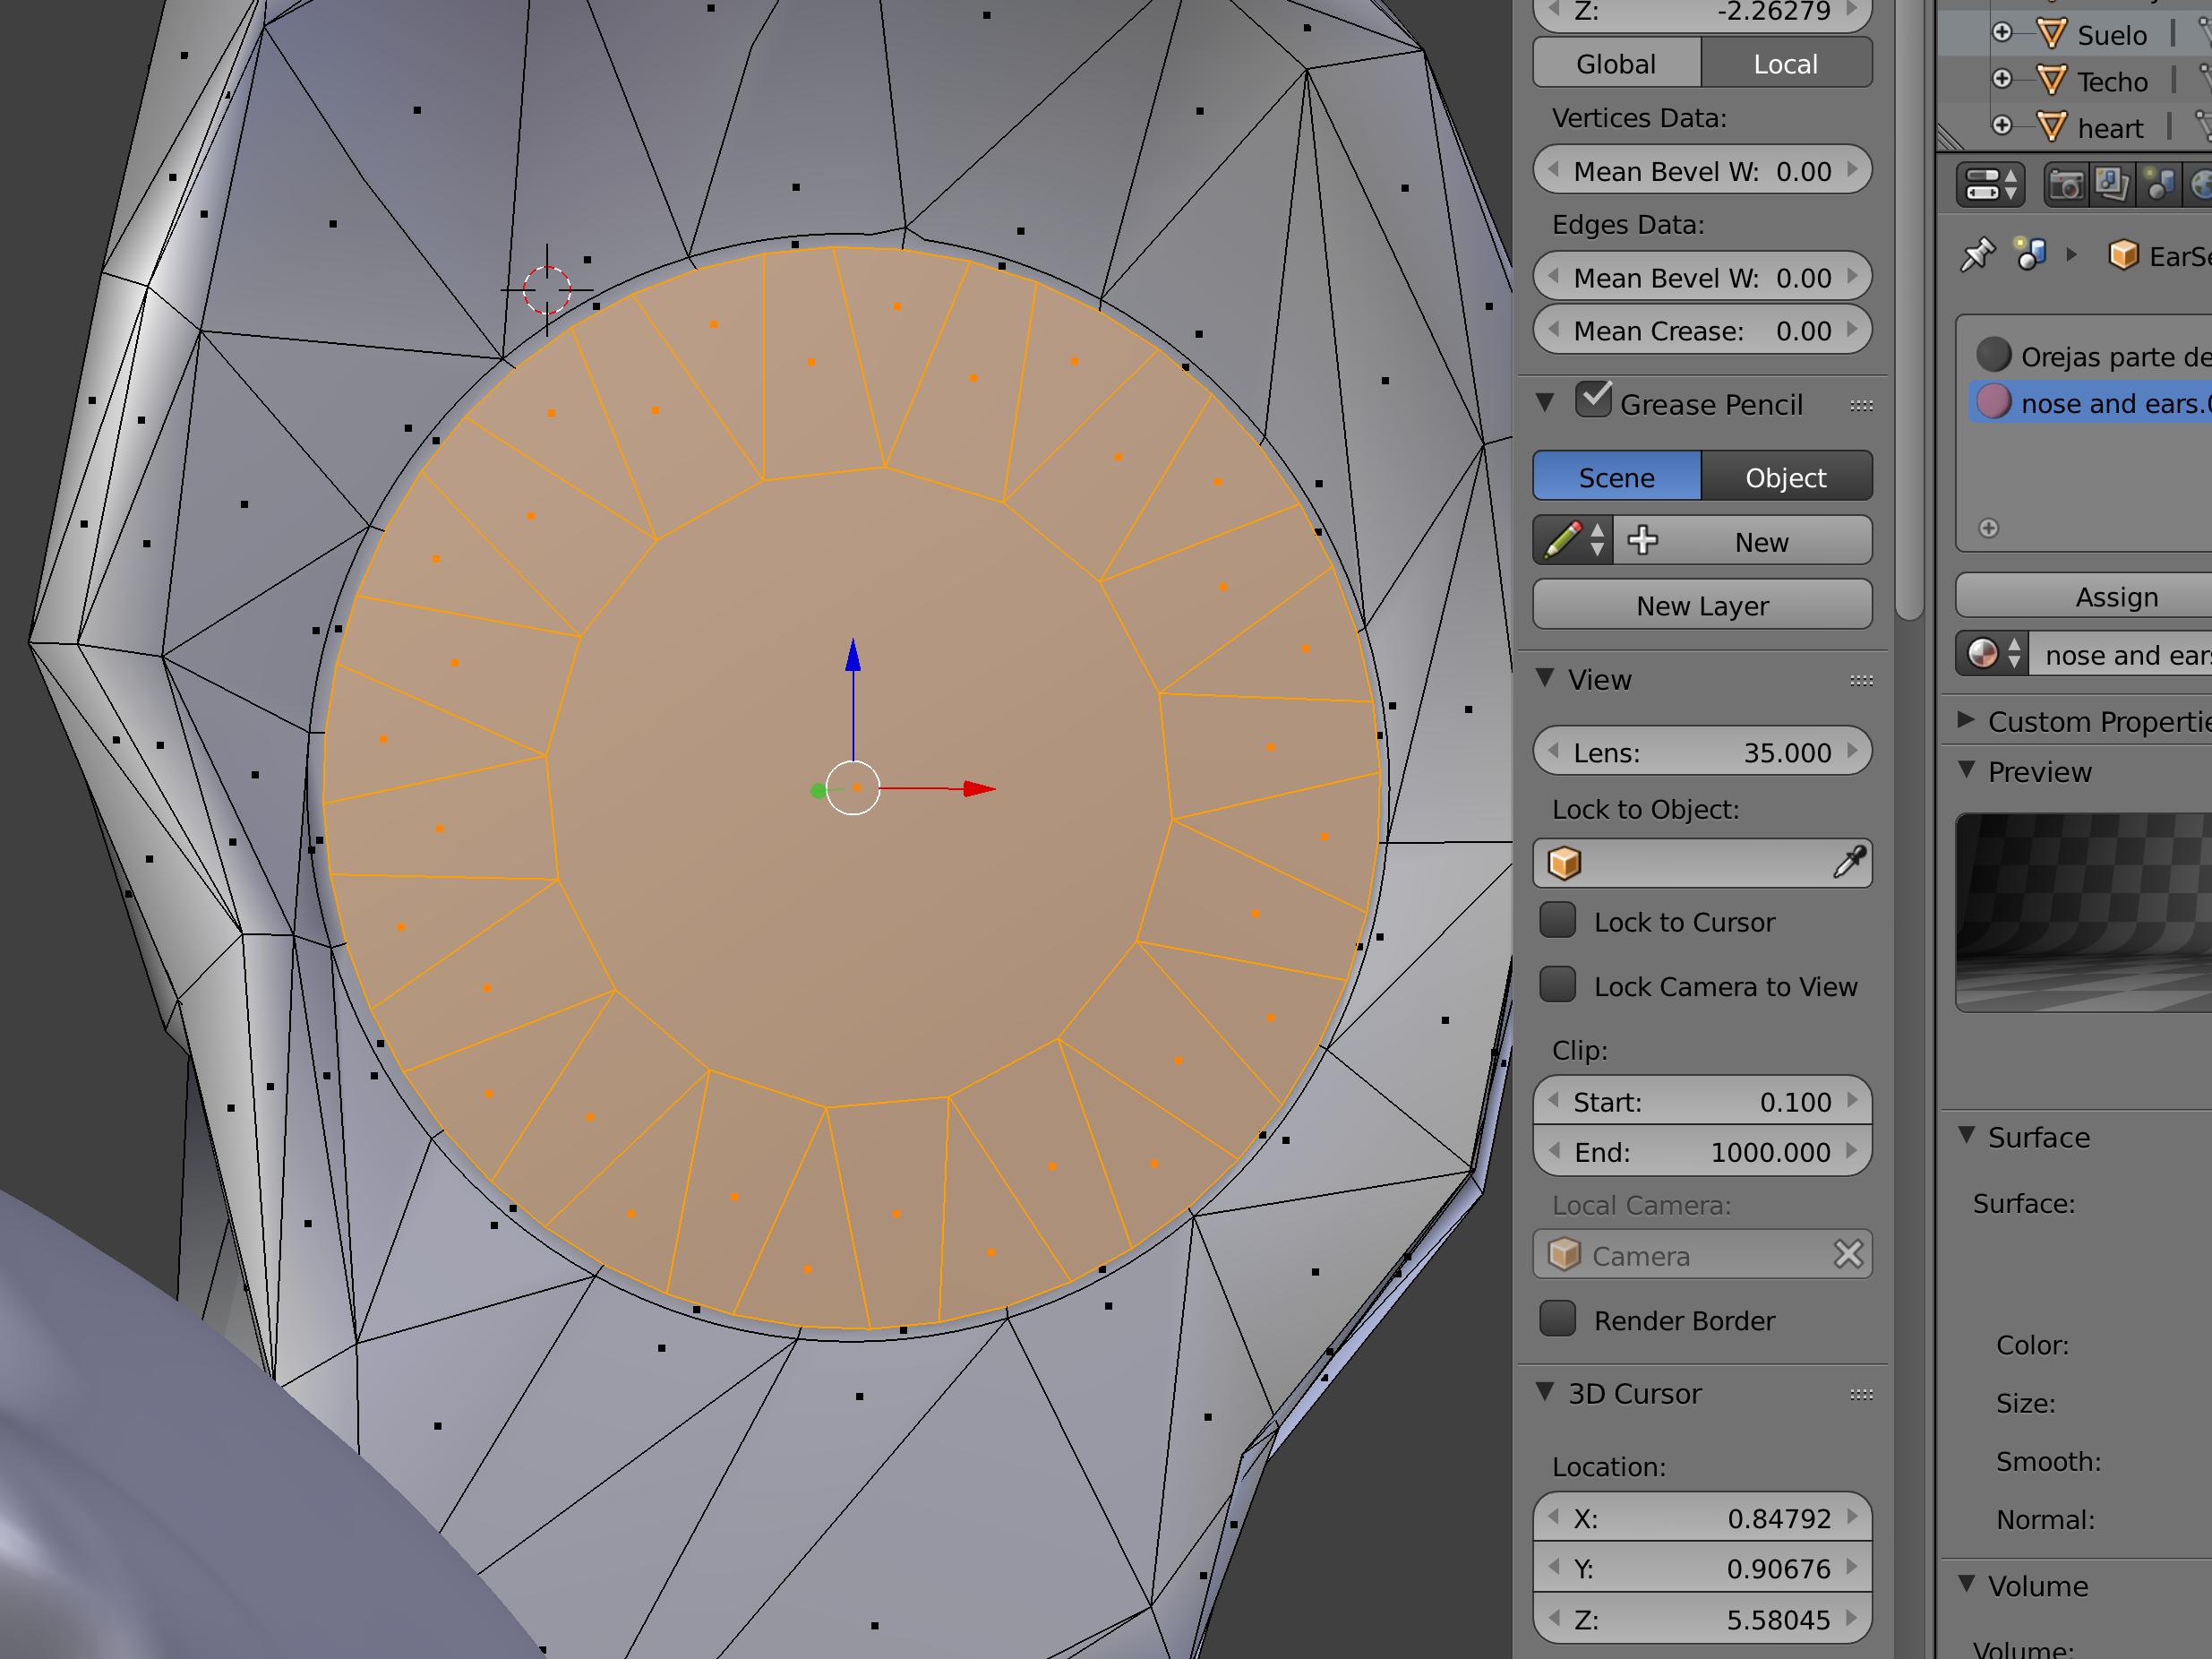Click the N-panel vertical scrollbar
Image resolution: width=2212 pixels, height=1659 pixels.
pos(1909,310)
